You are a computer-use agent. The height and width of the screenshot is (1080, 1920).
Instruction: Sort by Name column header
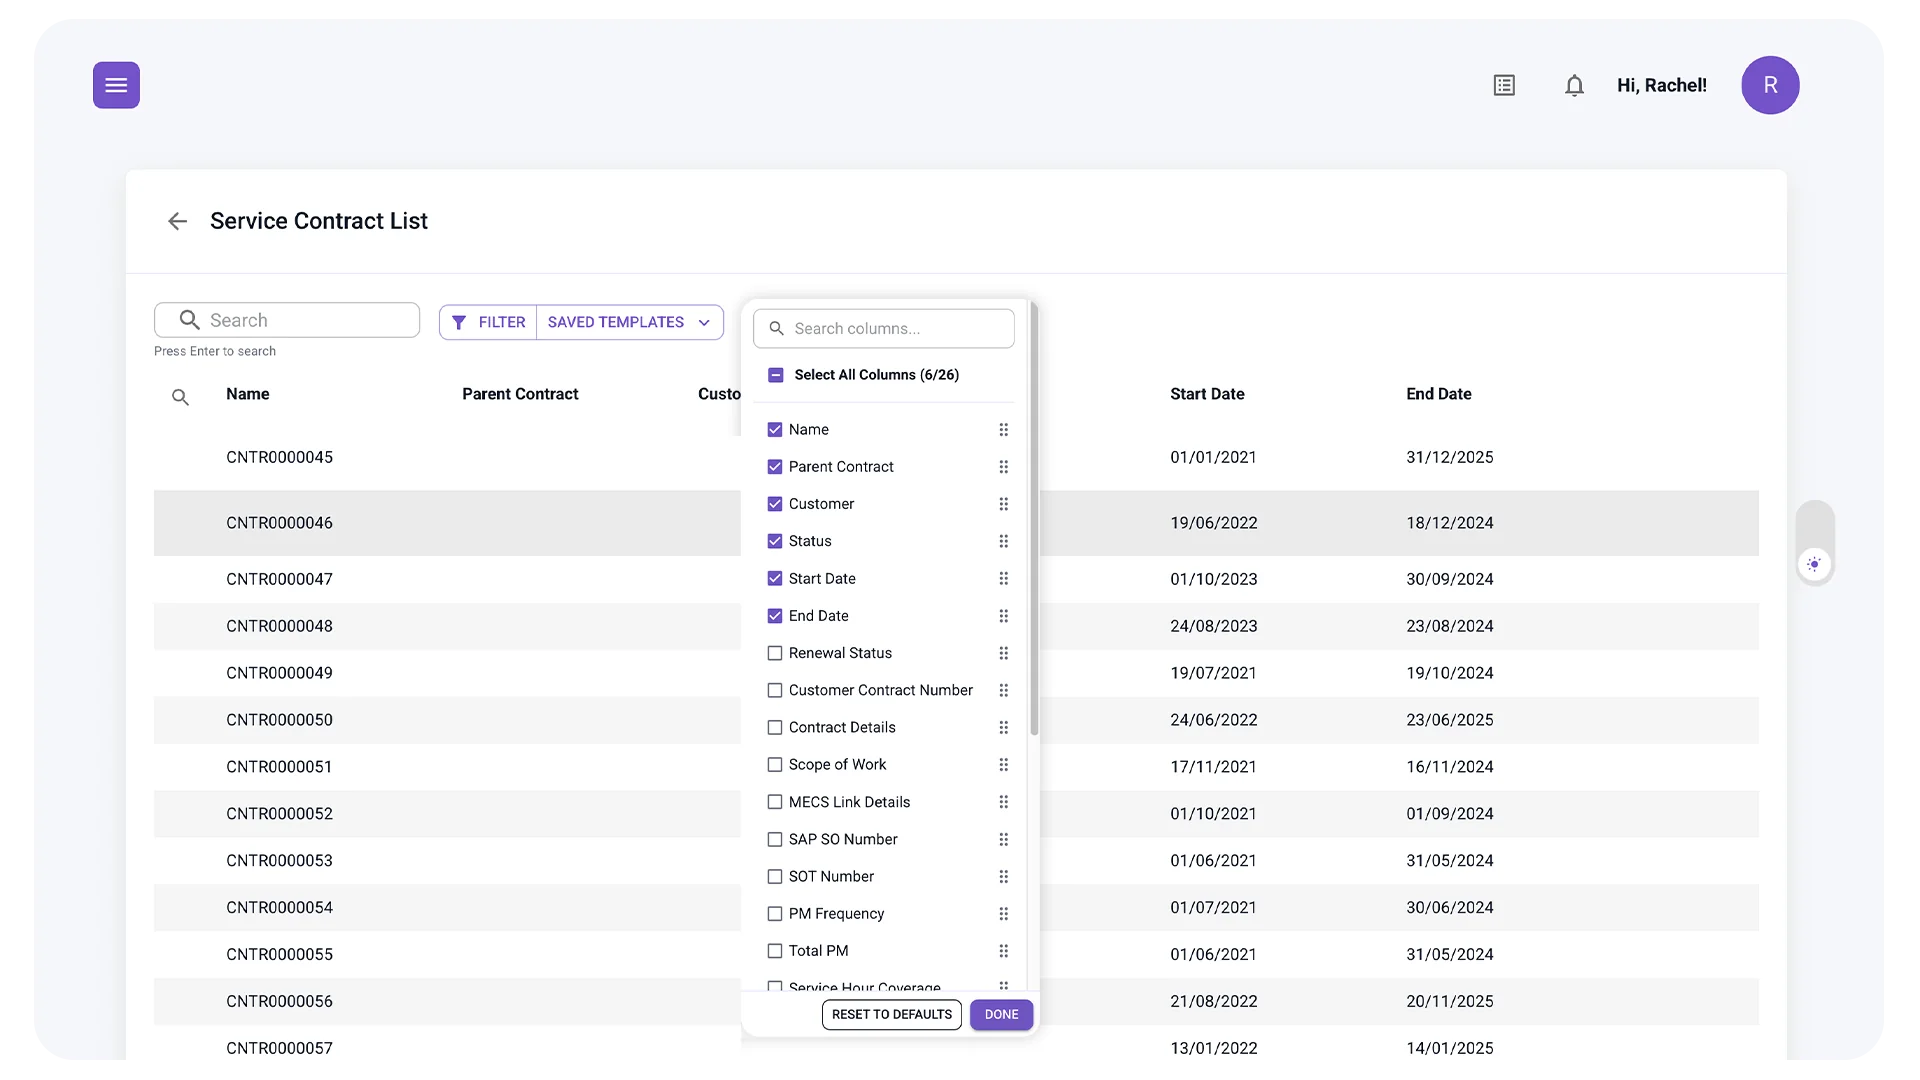[247, 394]
